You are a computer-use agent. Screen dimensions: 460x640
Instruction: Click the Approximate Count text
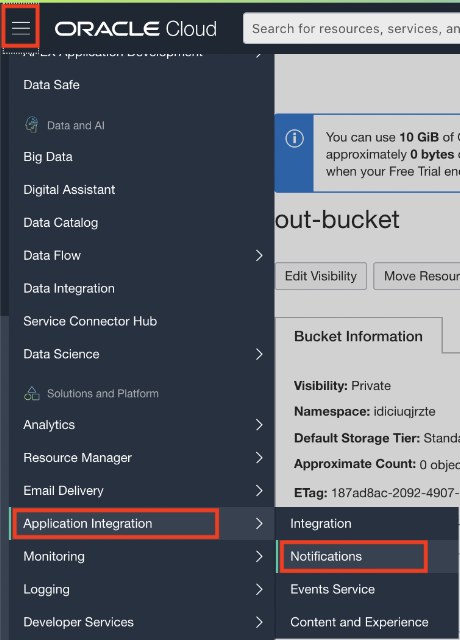coord(376,464)
